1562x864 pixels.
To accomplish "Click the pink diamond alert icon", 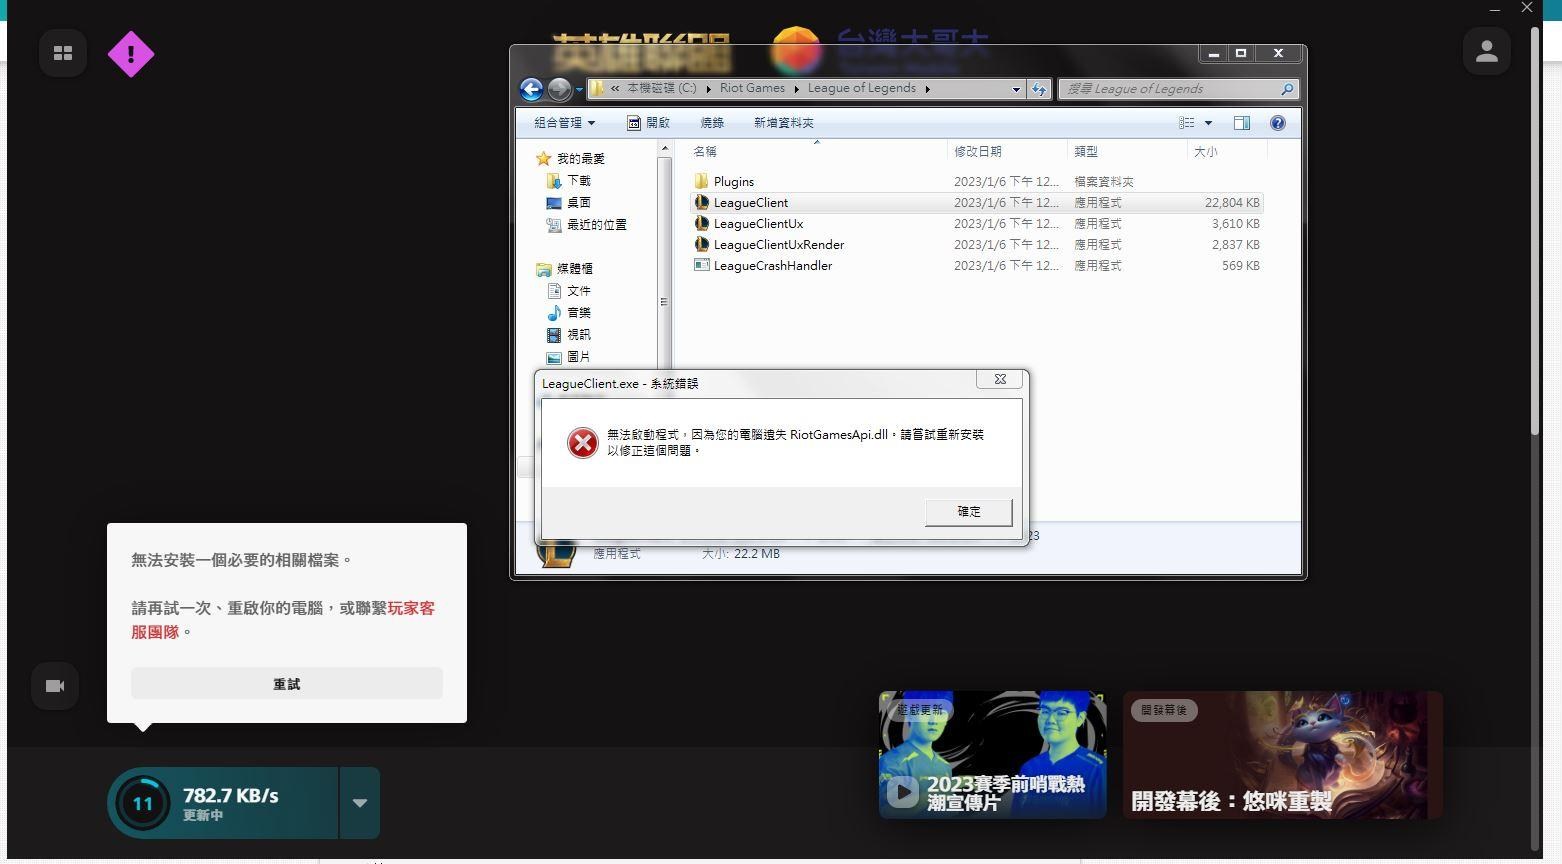I will [131, 54].
